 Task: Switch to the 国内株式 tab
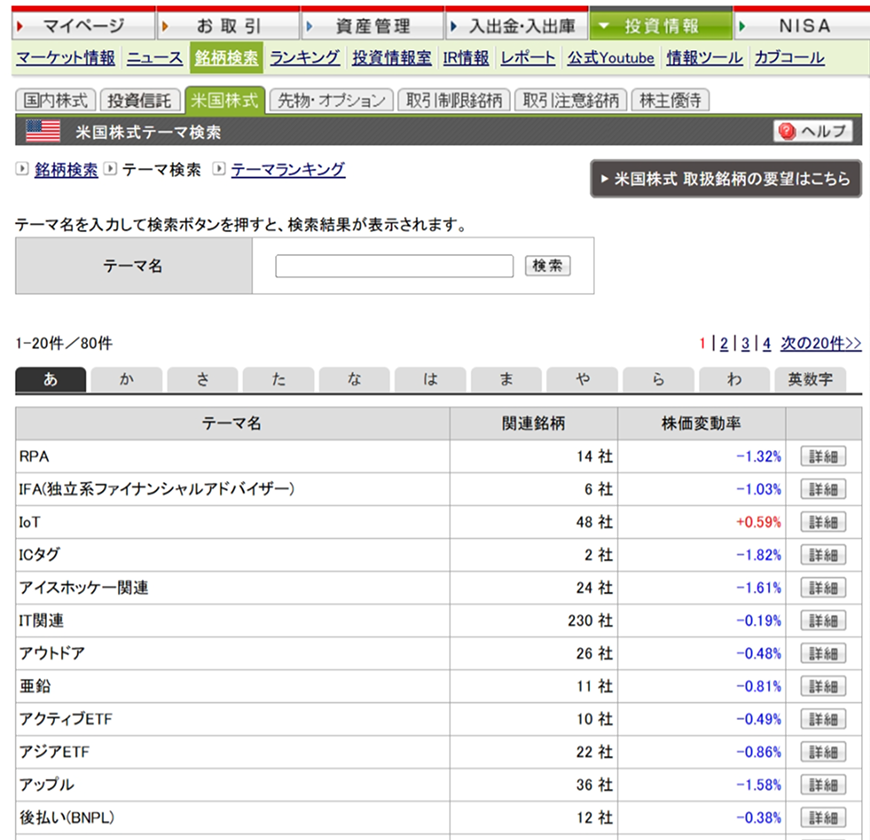[x=57, y=100]
